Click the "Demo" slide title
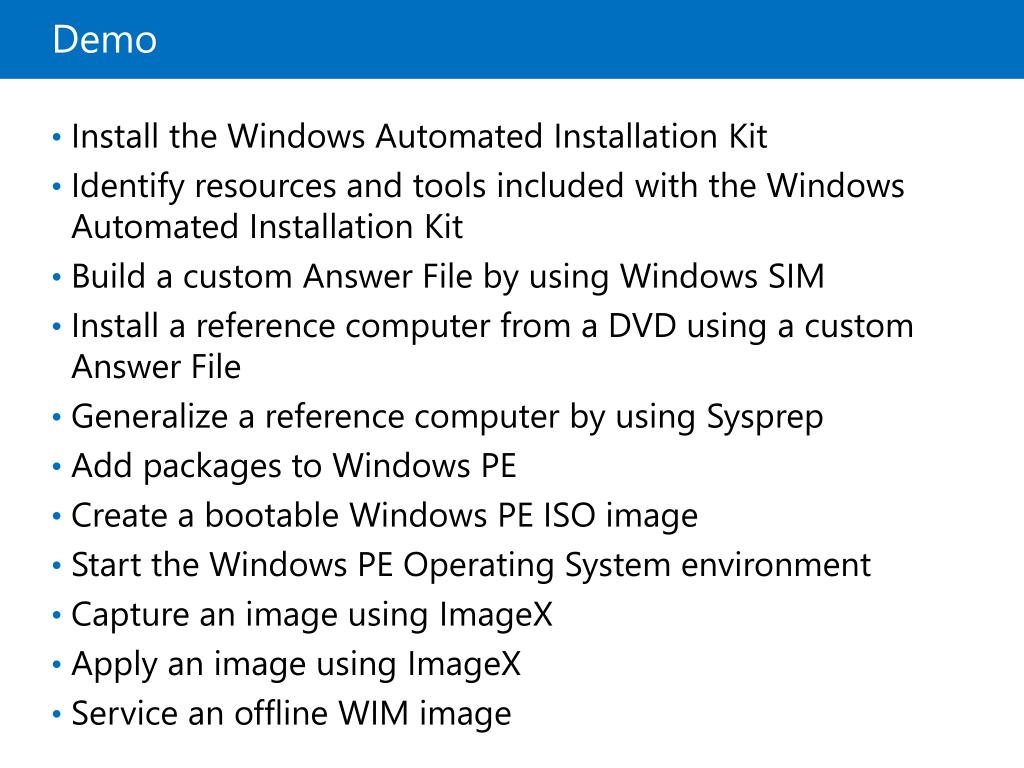Viewport: 1024px width, 768px height. coord(104,40)
